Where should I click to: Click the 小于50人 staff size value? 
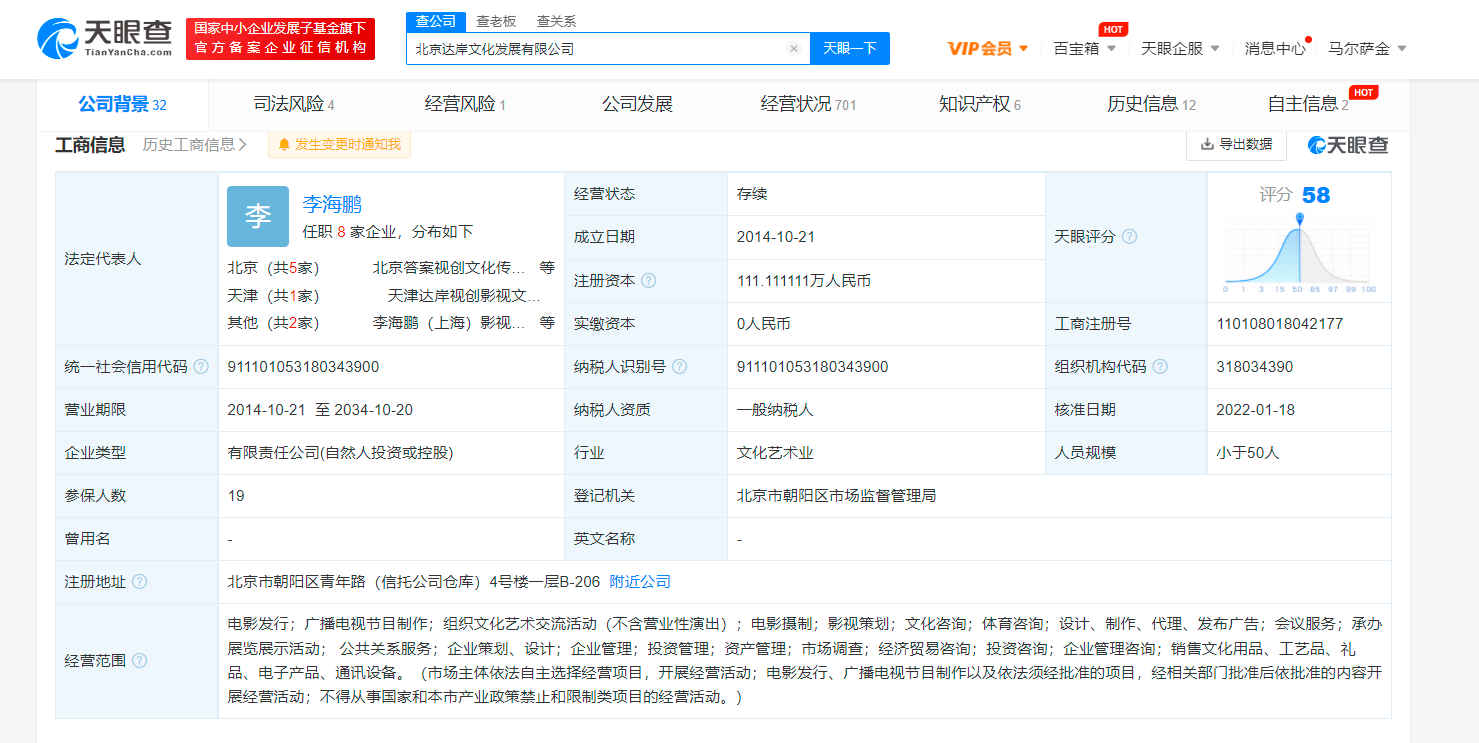[1248, 453]
